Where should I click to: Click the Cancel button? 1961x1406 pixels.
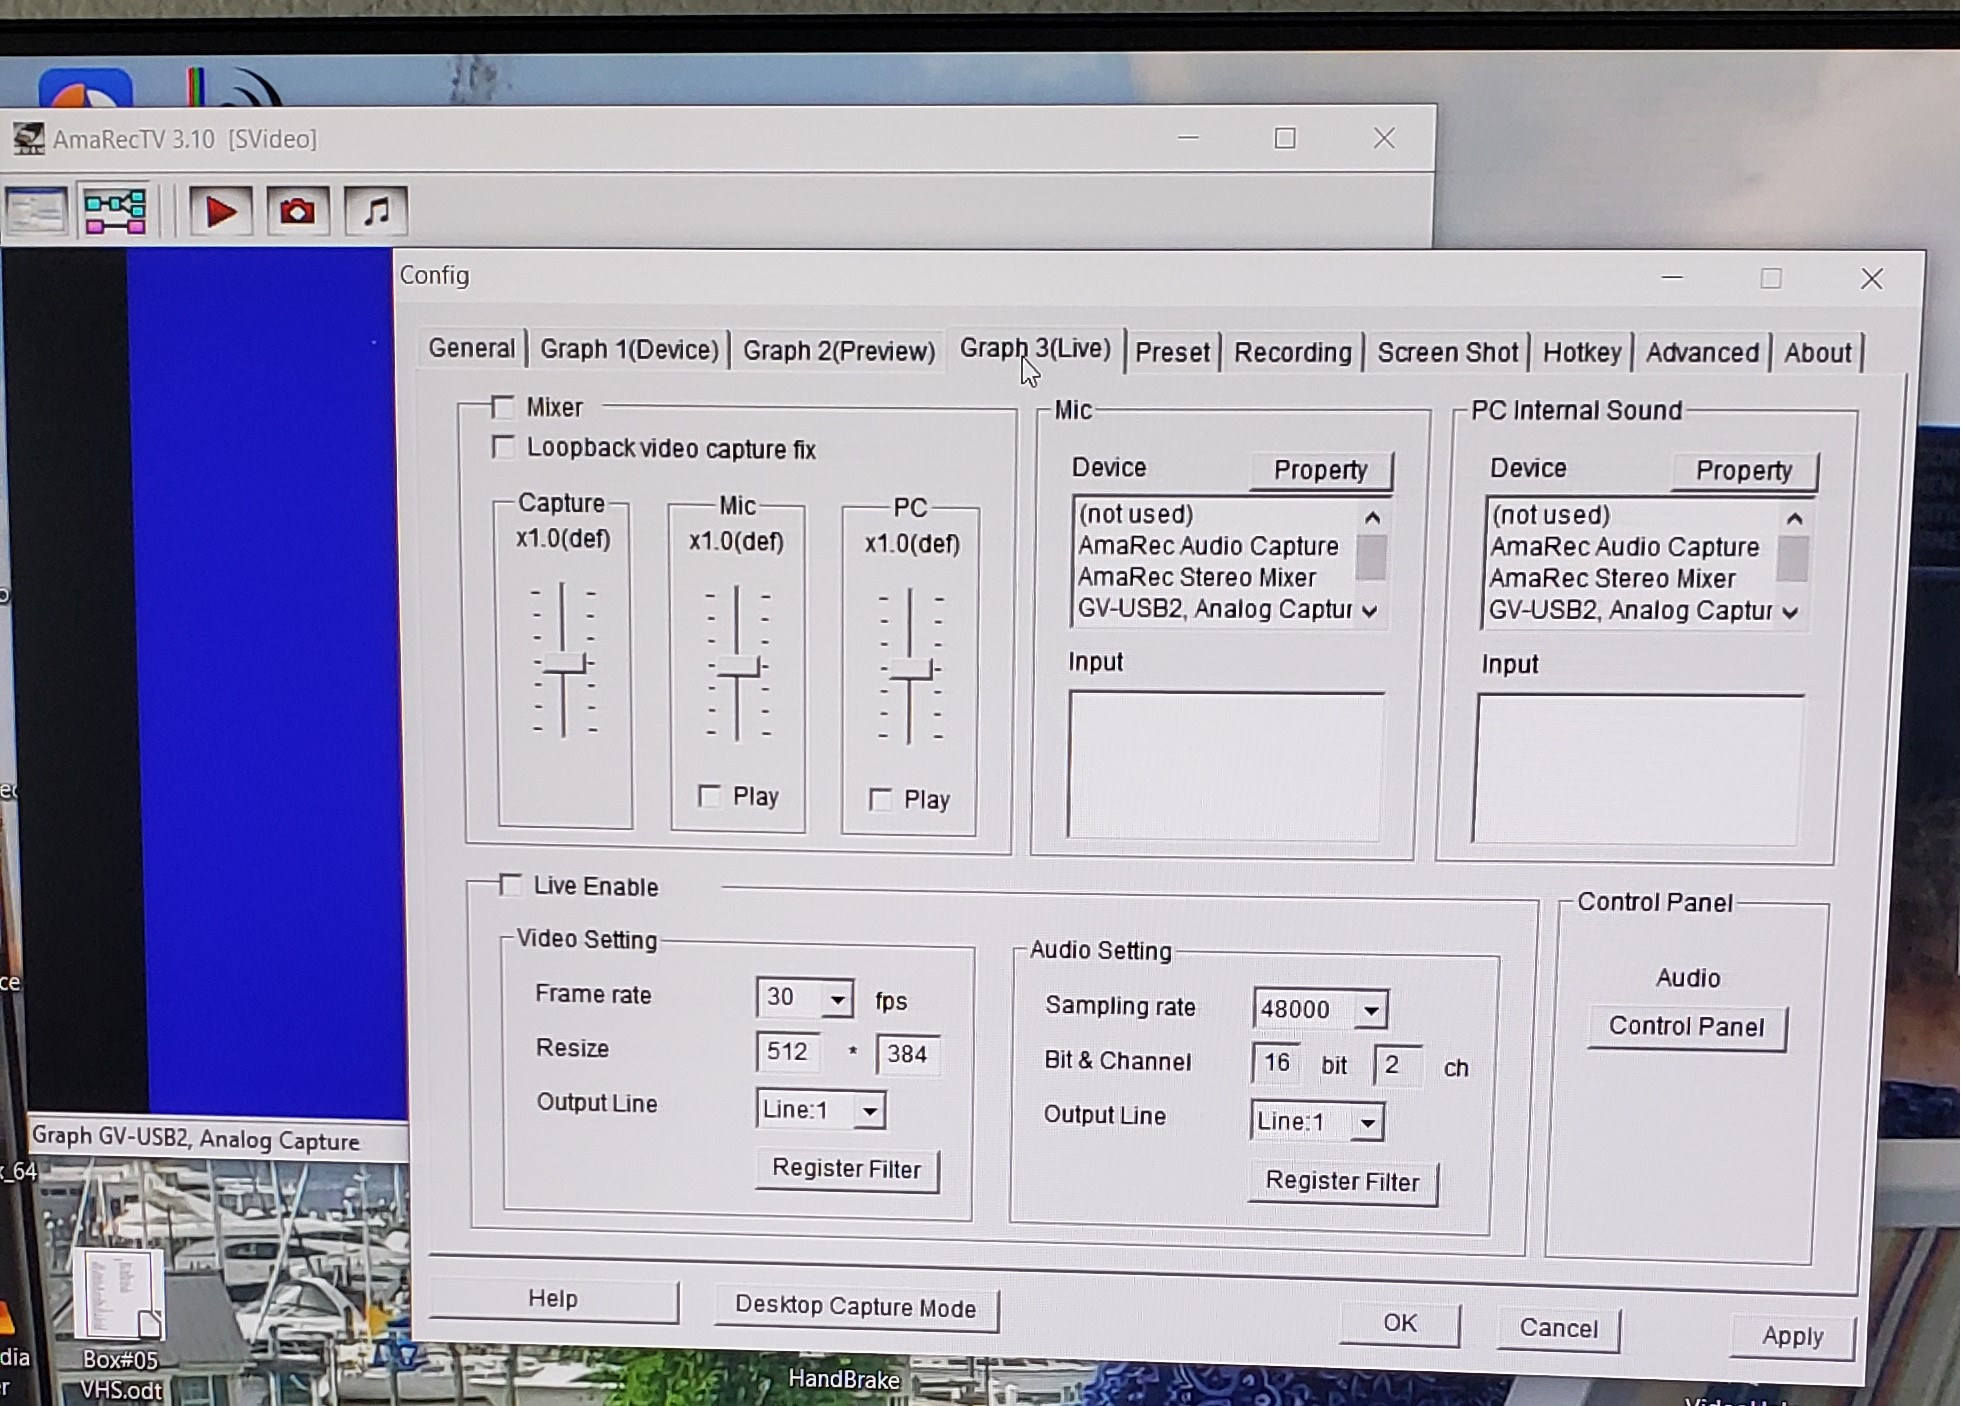pyautogui.click(x=1558, y=1328)
